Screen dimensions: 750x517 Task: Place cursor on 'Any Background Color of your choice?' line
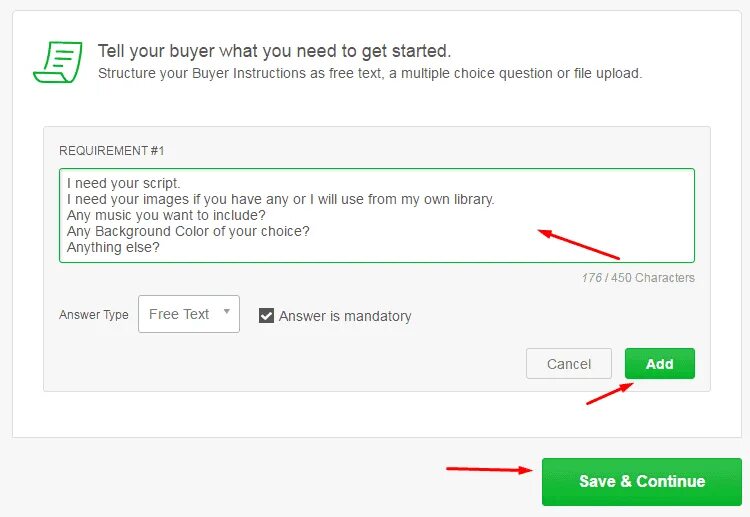click(188, 231)
